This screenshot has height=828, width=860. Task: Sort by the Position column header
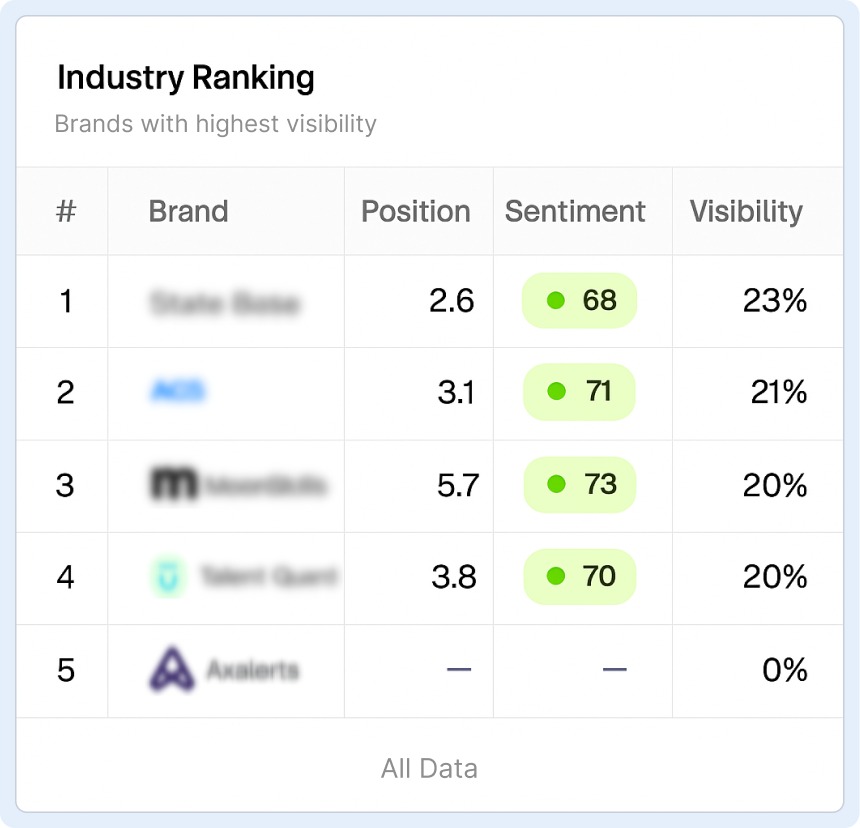416,212
